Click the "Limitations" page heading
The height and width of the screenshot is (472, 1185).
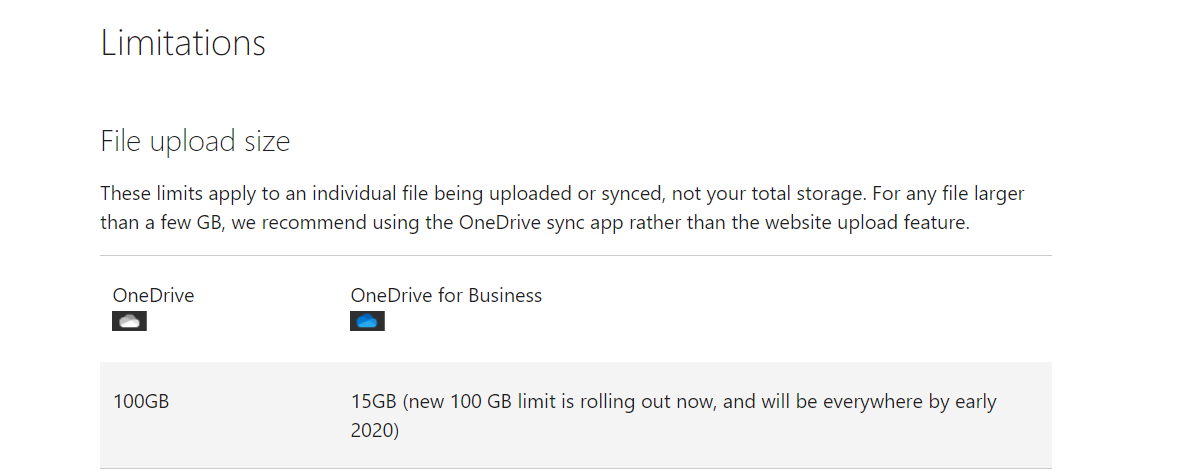tap(183, 43)
